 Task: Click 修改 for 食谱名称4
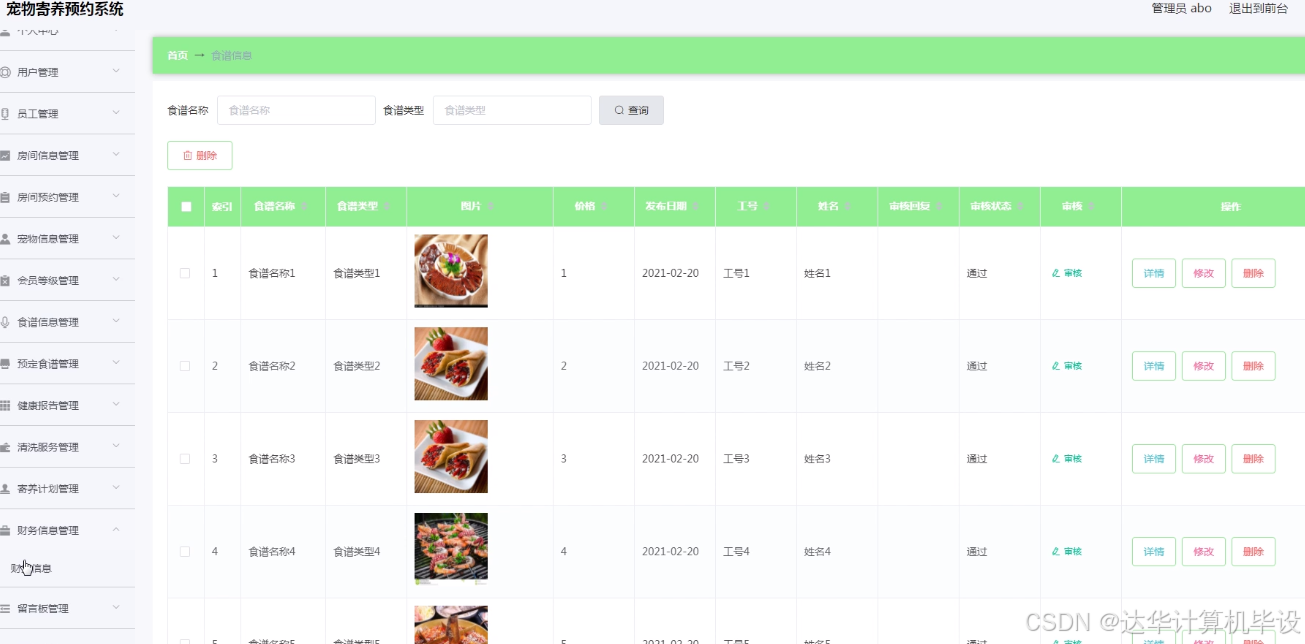coord(1204,551)
